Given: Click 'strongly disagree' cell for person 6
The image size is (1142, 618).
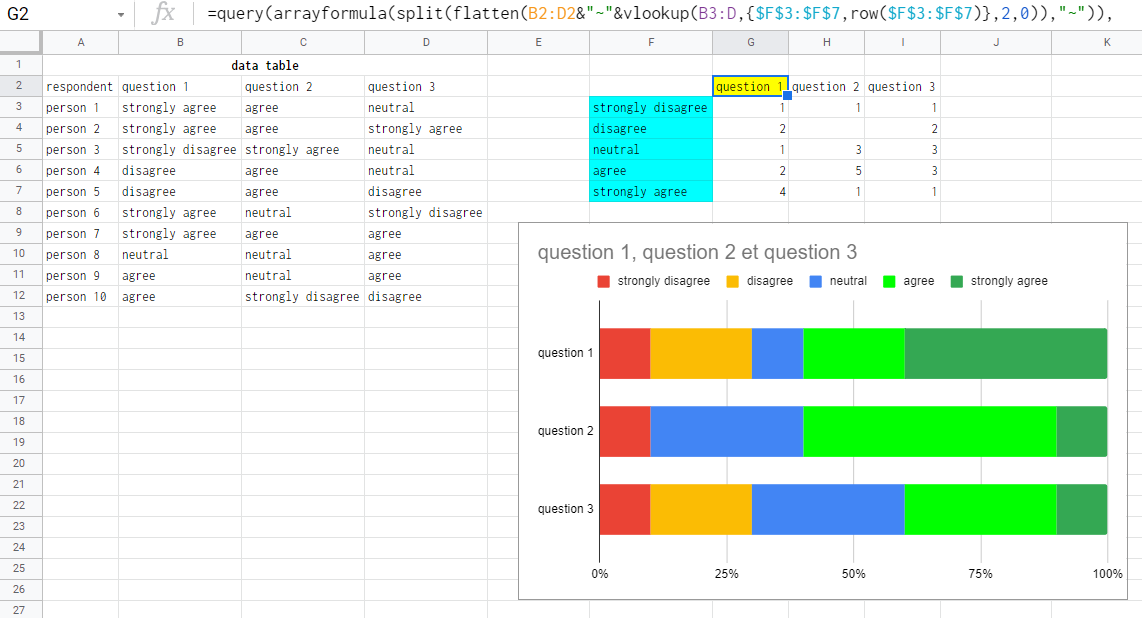Looking at the screenshot, I should click(426, 213).
